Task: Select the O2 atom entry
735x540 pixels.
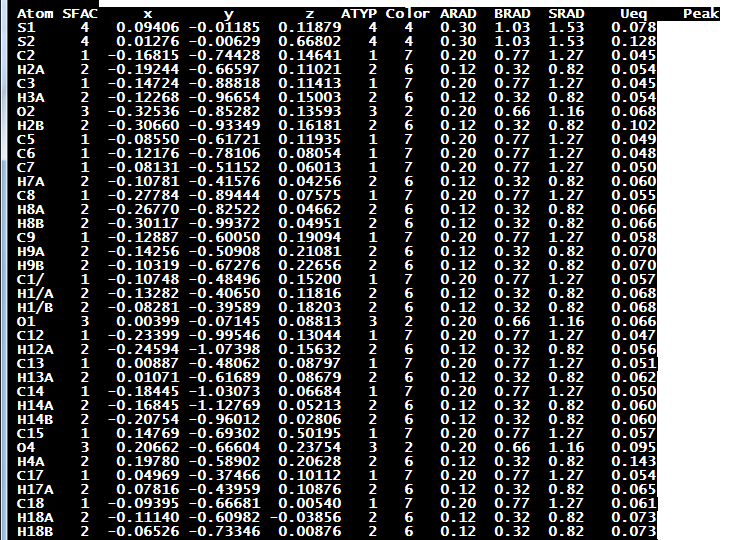Action: (26, 112)
